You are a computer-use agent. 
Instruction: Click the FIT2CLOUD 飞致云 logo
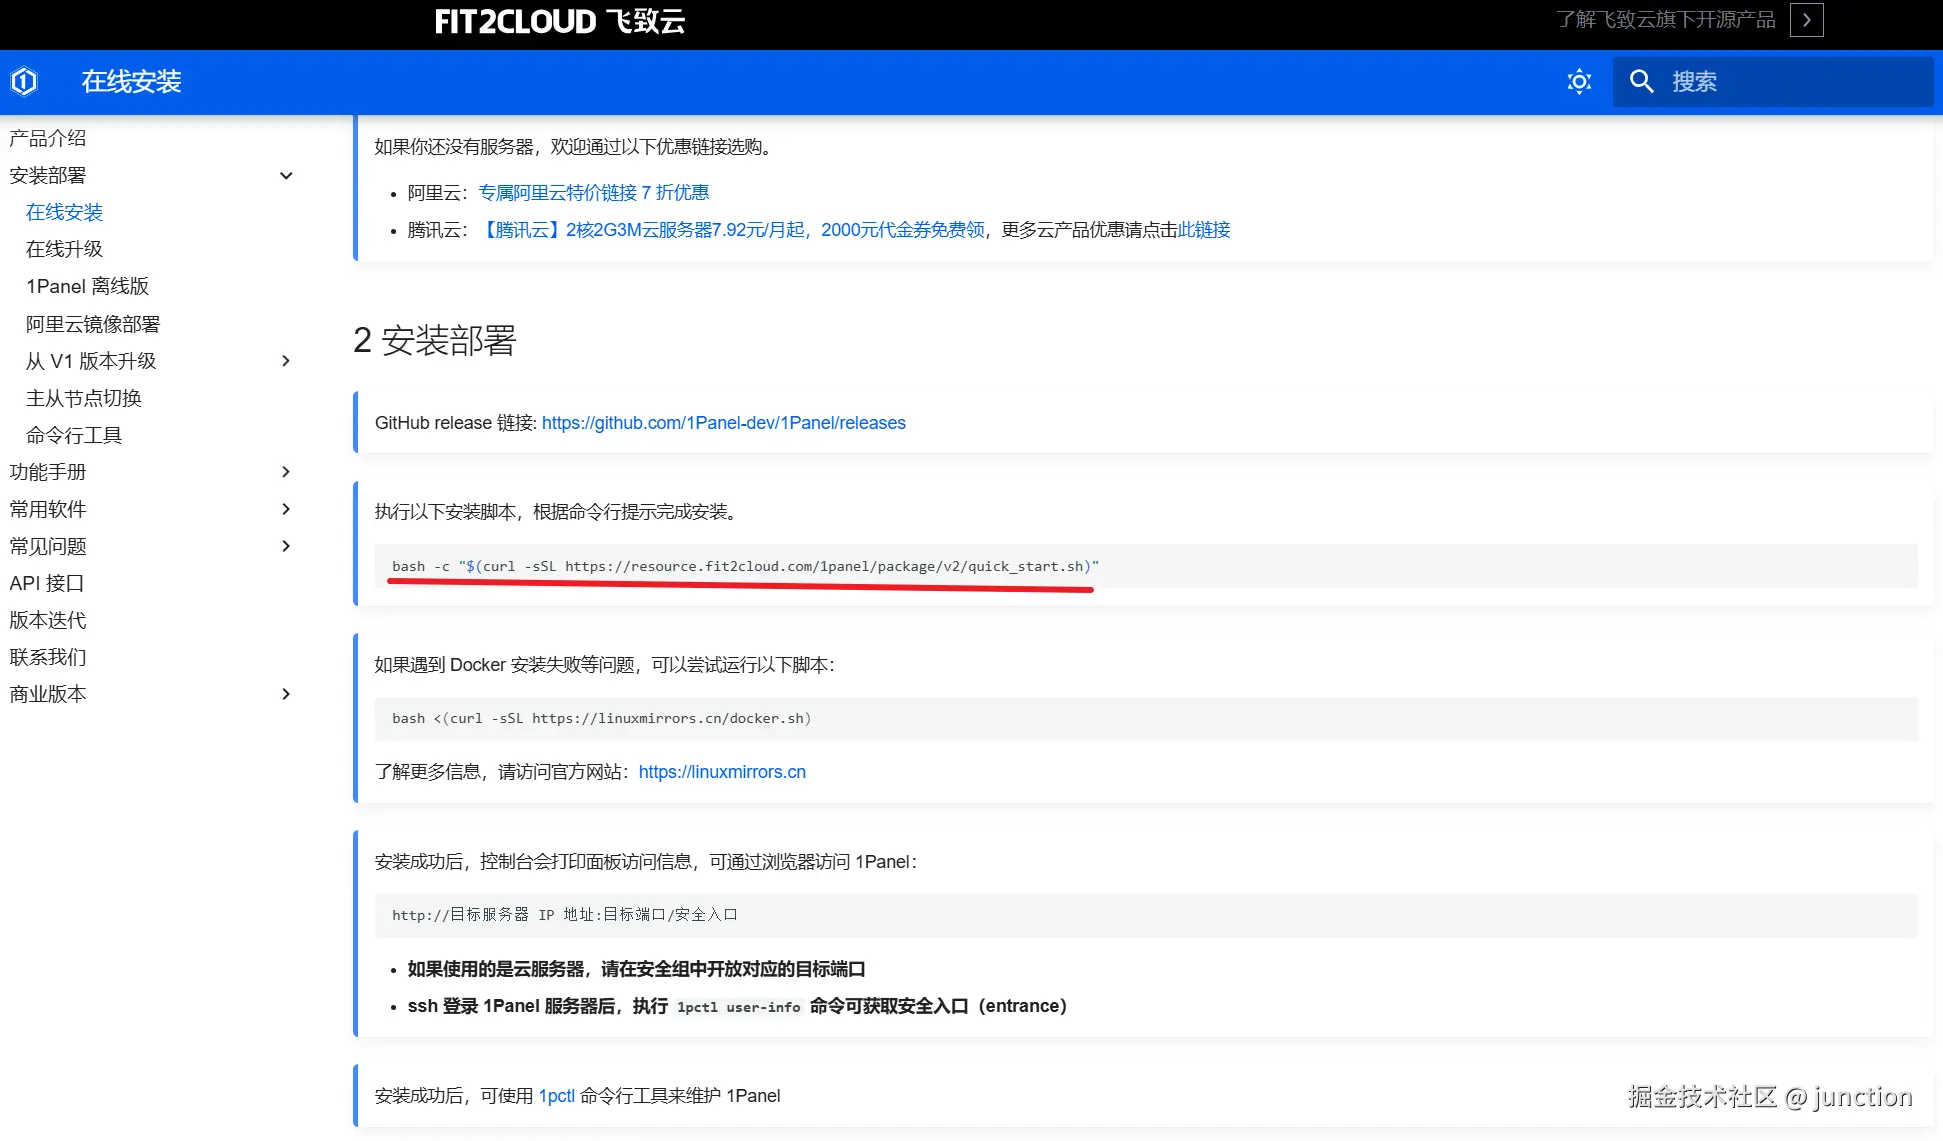559,21
